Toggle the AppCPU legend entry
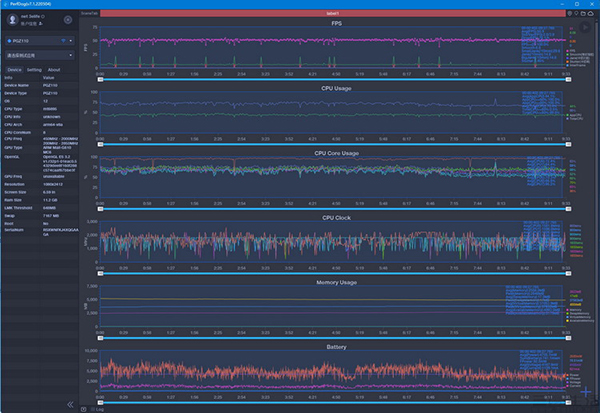This screenshot has width=600, height=413. point(574,113)
